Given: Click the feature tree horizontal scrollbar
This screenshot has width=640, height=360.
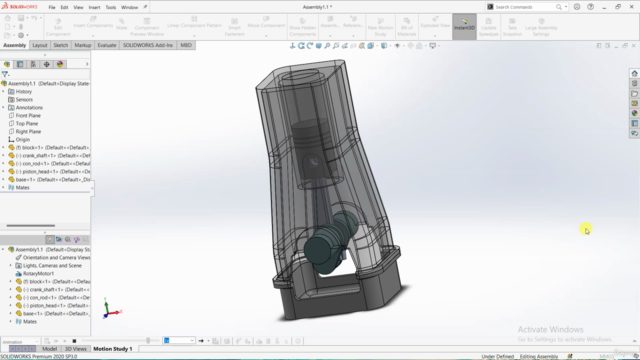Looking at the screenshot, I should pyautogui.click(x=31, y=225).
